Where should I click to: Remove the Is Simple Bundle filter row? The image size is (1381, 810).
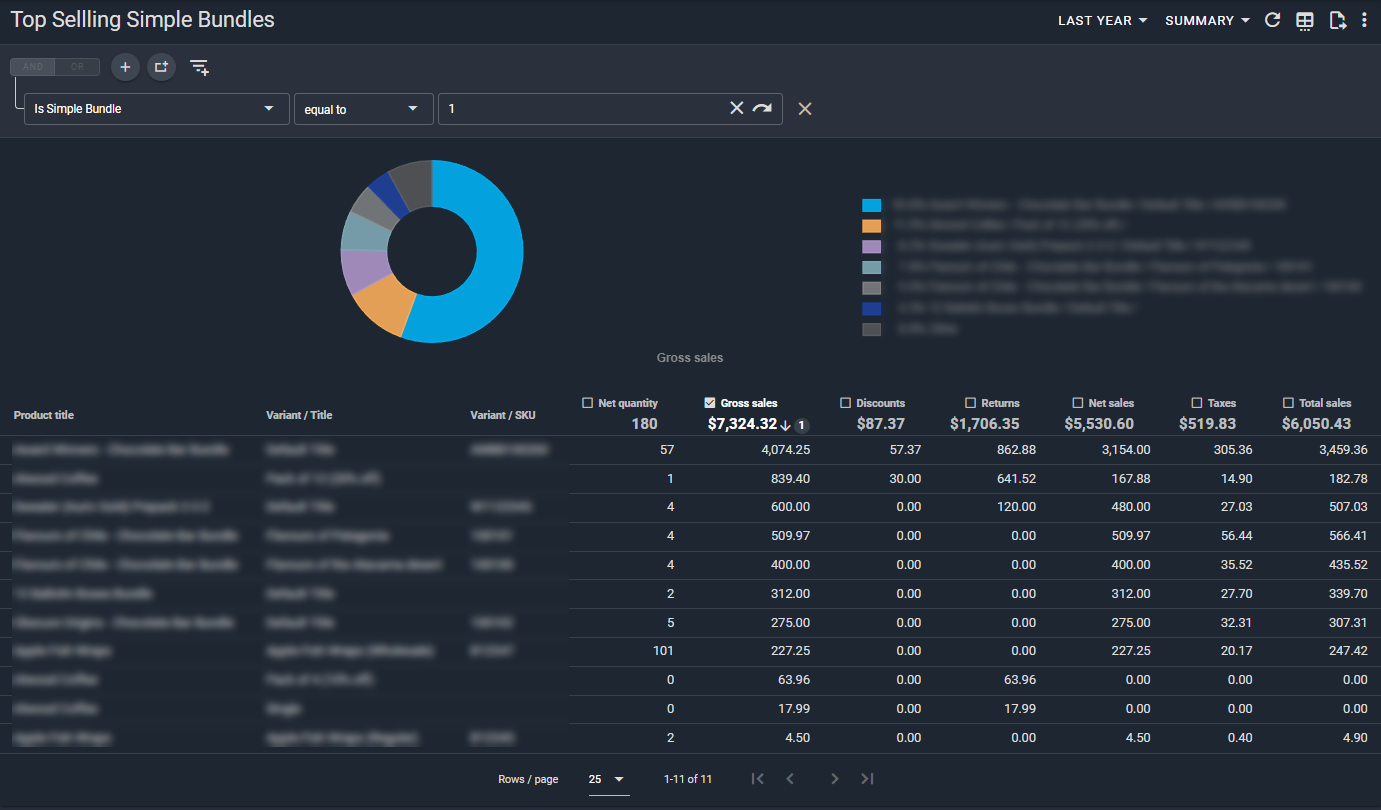pyautogui.click(x=805, y=109)
